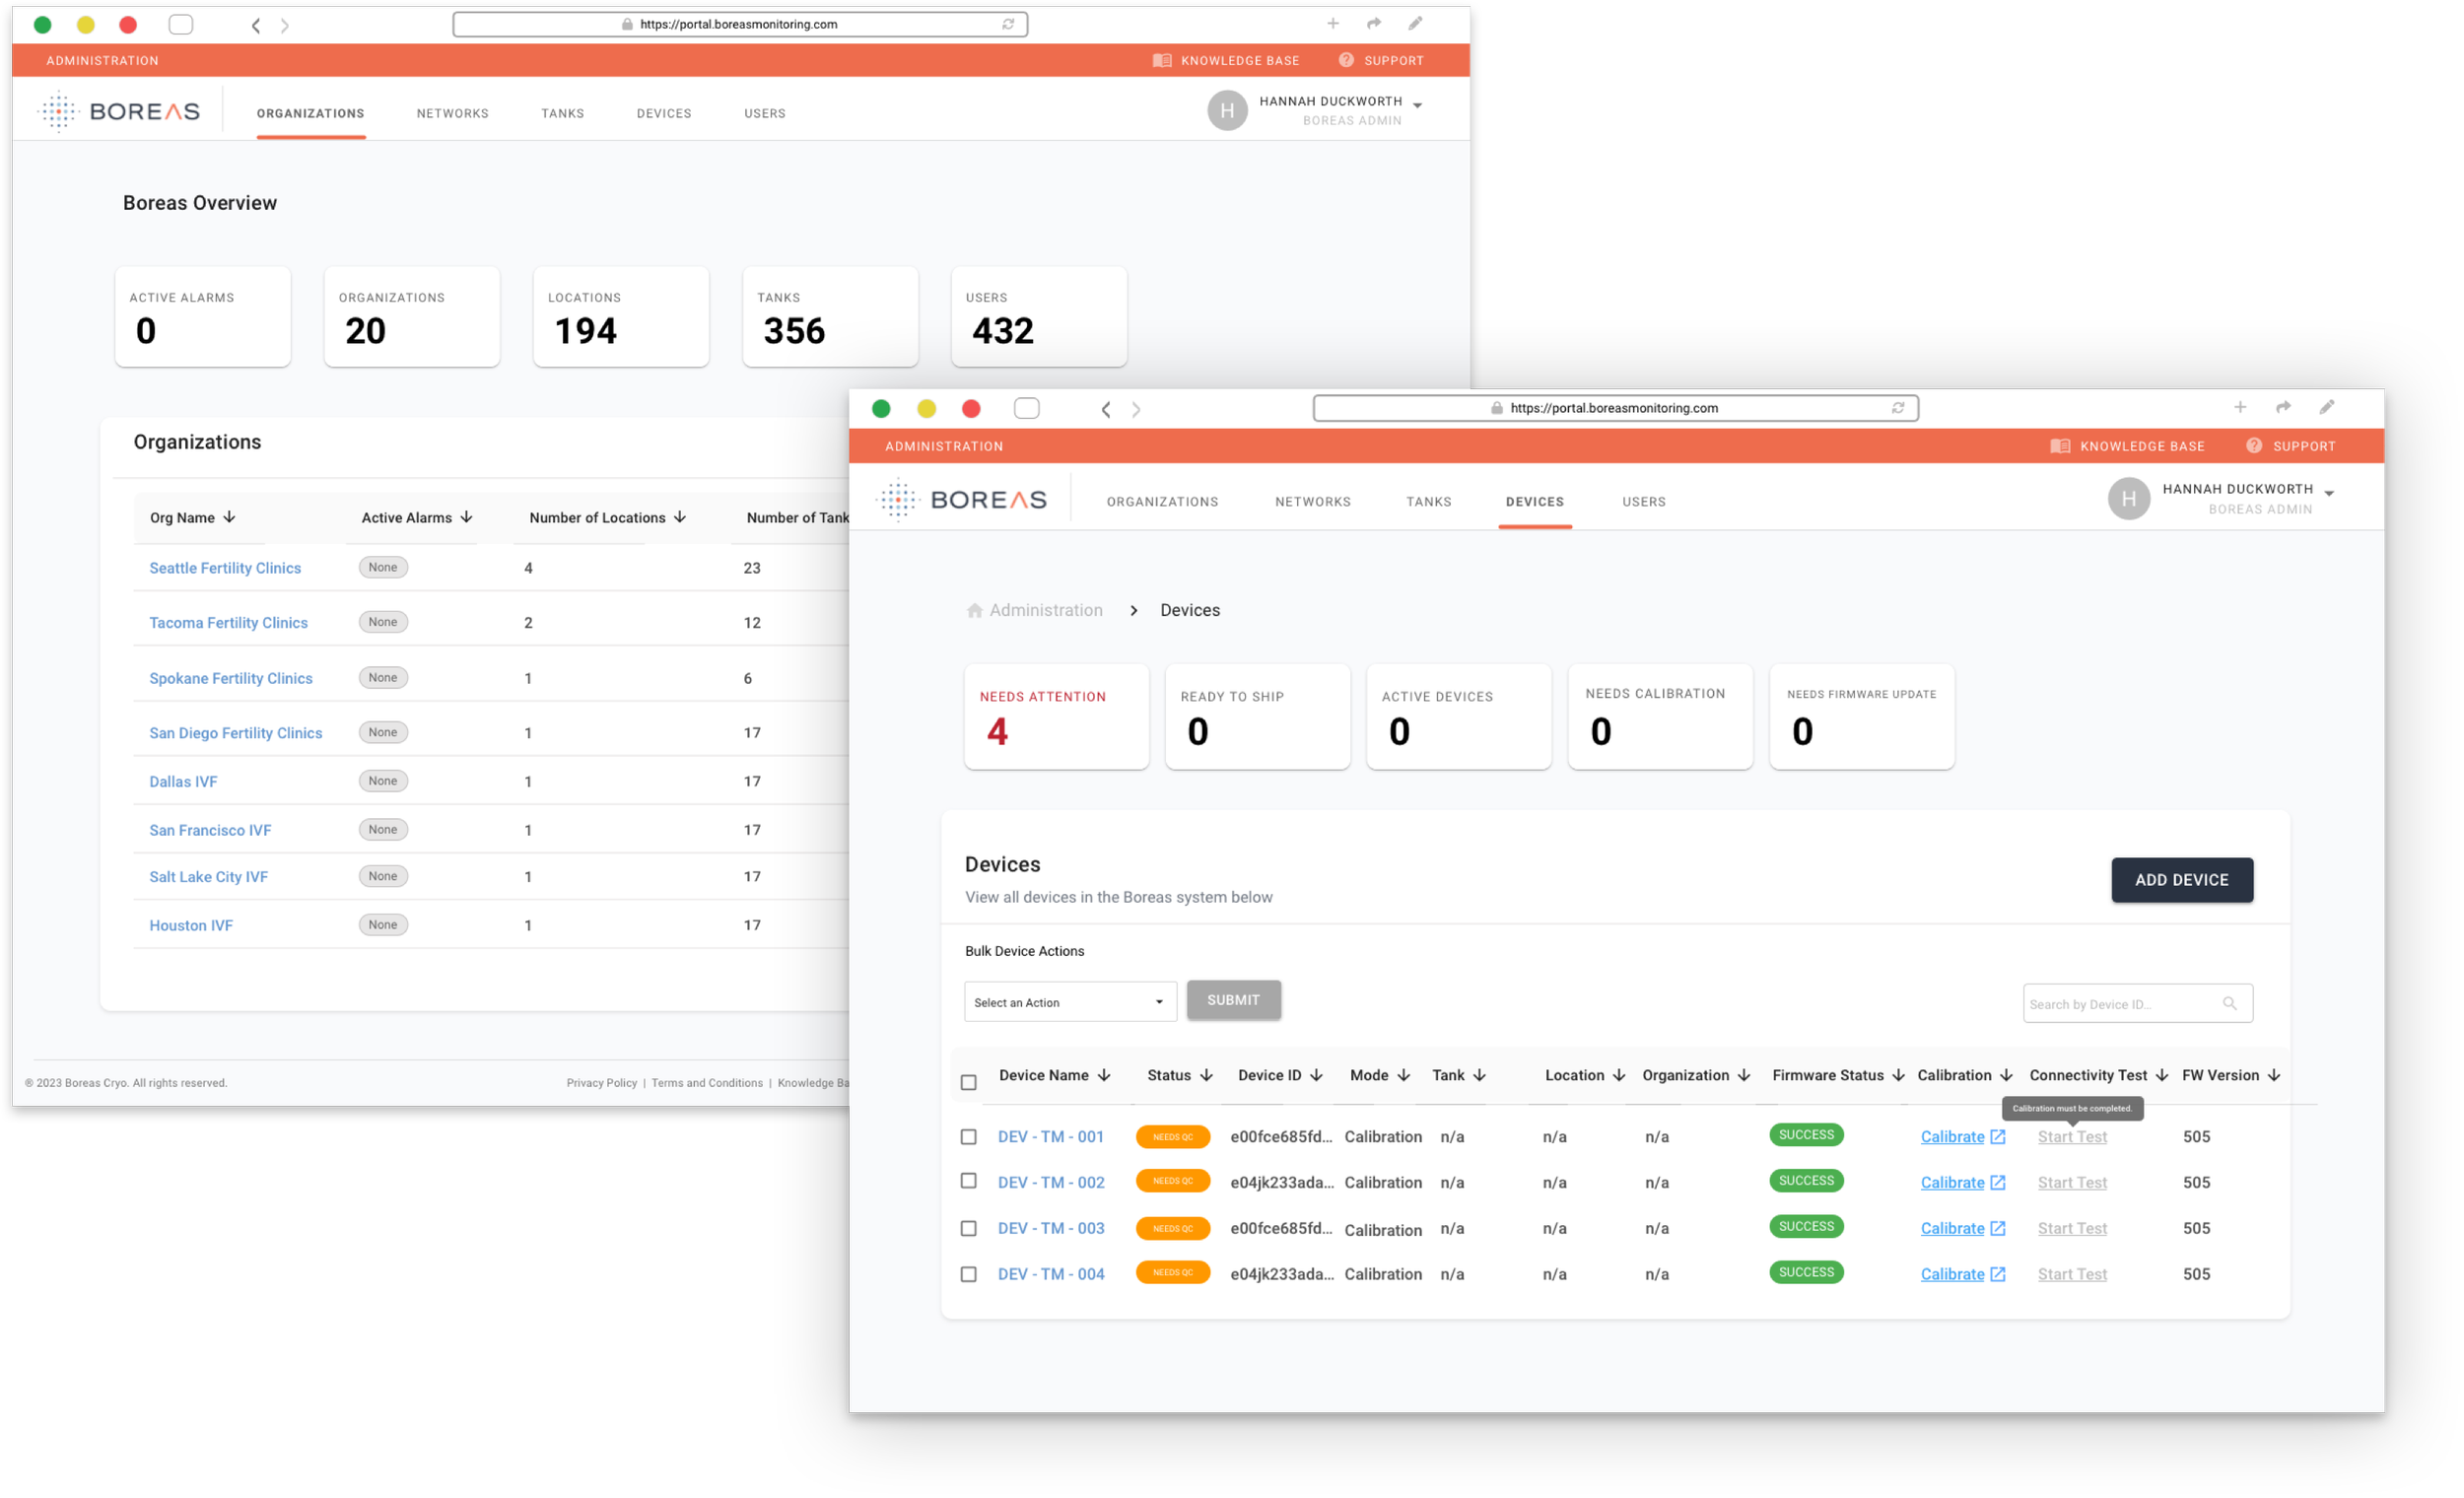Click the Knowledge Base book icon in front window
The height and width of the screenshot is (1498, 2464).
coord(2059,446)
